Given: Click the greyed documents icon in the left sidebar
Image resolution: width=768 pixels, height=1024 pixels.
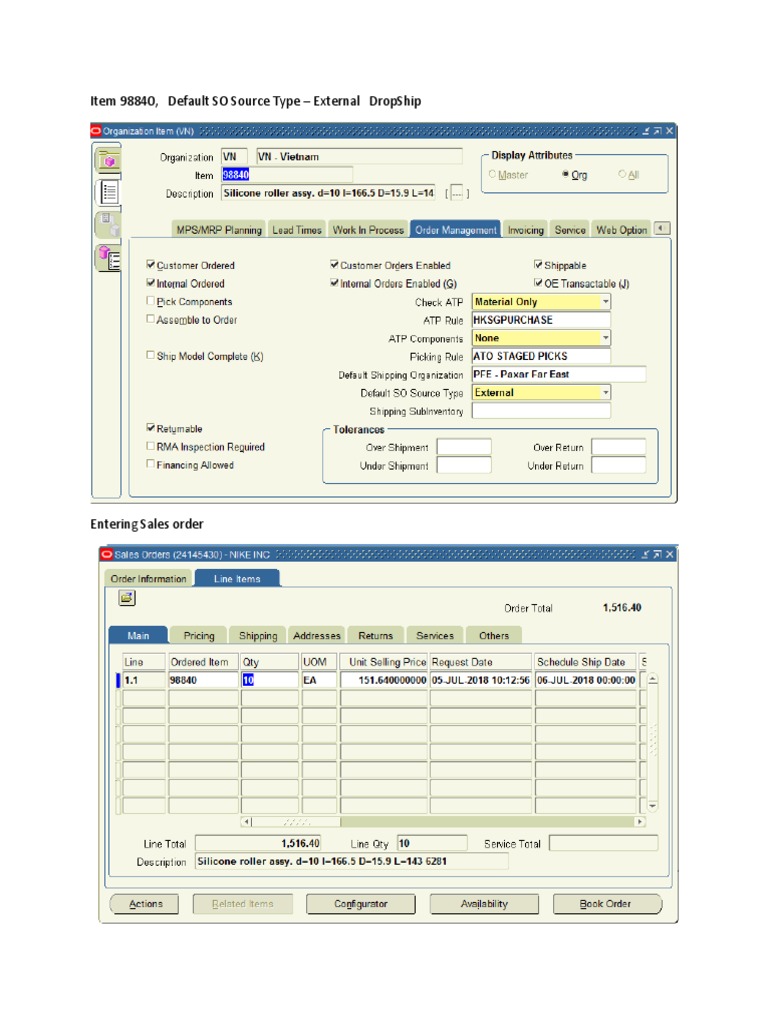Looking at the screenshot, I should pyautogui.click(x=108, y=225).
